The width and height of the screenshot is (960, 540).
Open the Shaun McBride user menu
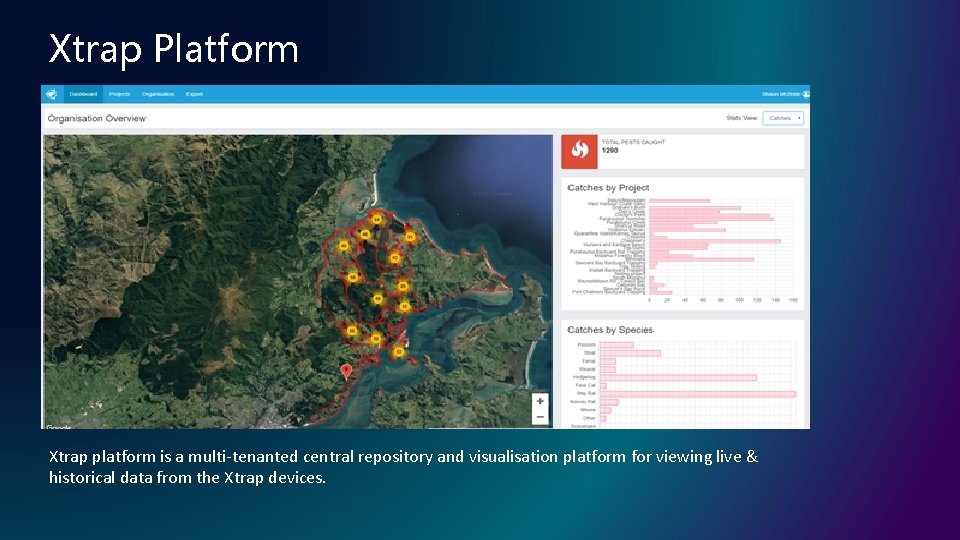786,94
